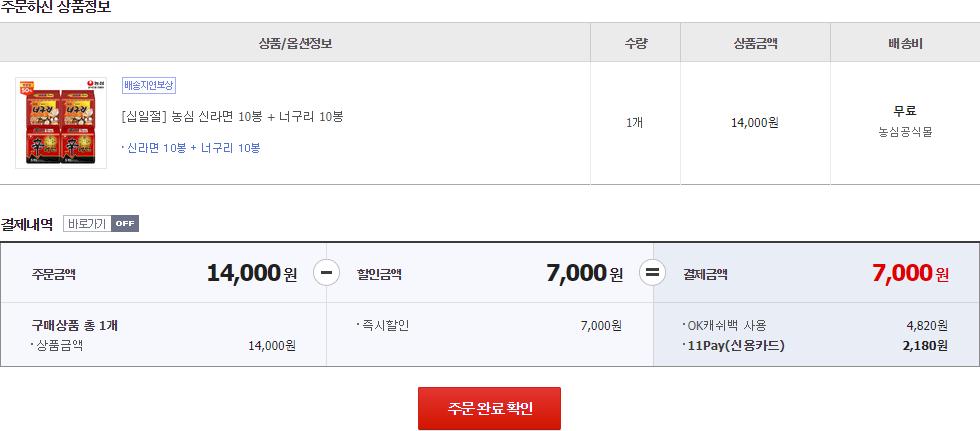Select the 신라면 10봉 + 너구리 10봉 option text
Image resolution: width=980 pixels, height=431 pixels.
tap(194, 148)
